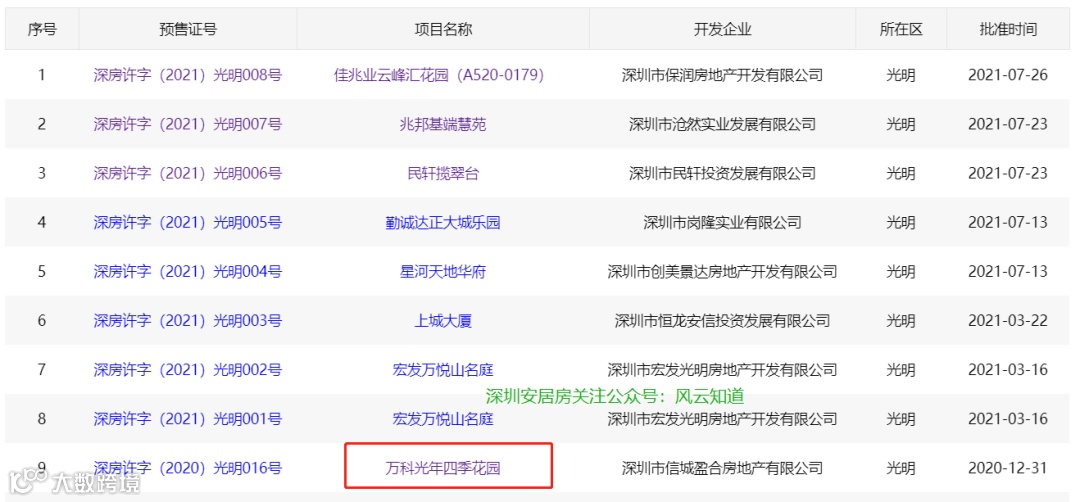Viewport: 1080px width, 502px height.
Task: Open project 上城大厦
Action: pos(443,321)
